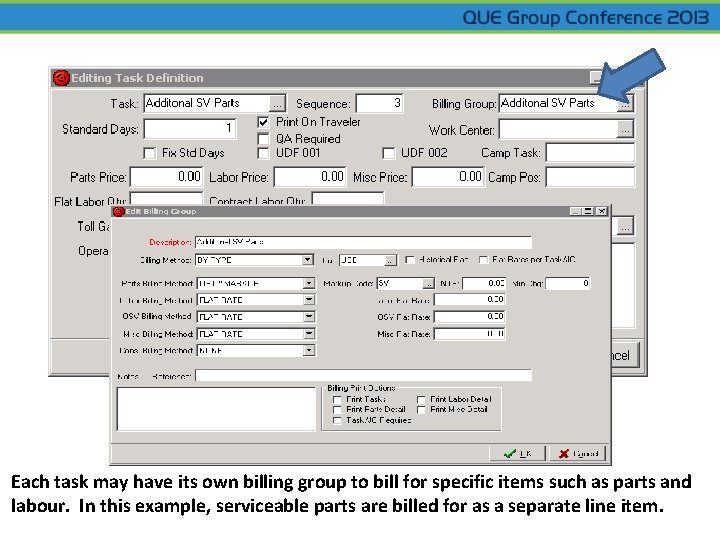
Task: Click the Markup Code field
Action: [x=399, y=283]
